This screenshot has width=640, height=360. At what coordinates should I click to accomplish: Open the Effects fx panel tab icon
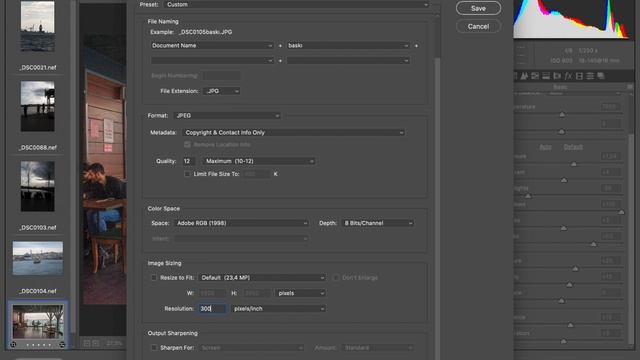[x=568, y=76]
